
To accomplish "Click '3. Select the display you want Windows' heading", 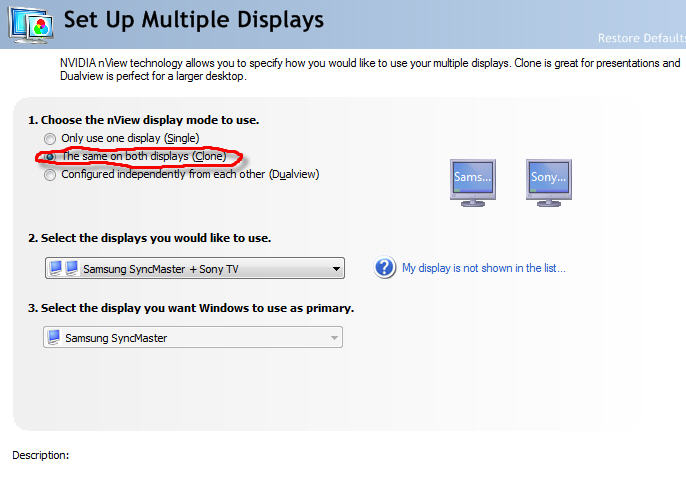I will coord(191,308).
